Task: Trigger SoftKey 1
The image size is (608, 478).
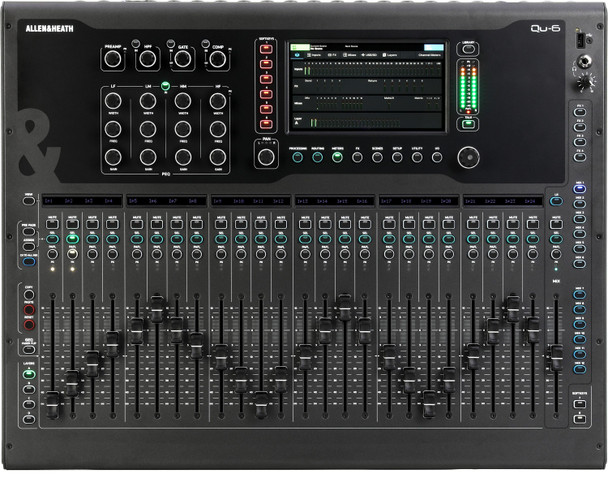Action: [x=266, y=49]
